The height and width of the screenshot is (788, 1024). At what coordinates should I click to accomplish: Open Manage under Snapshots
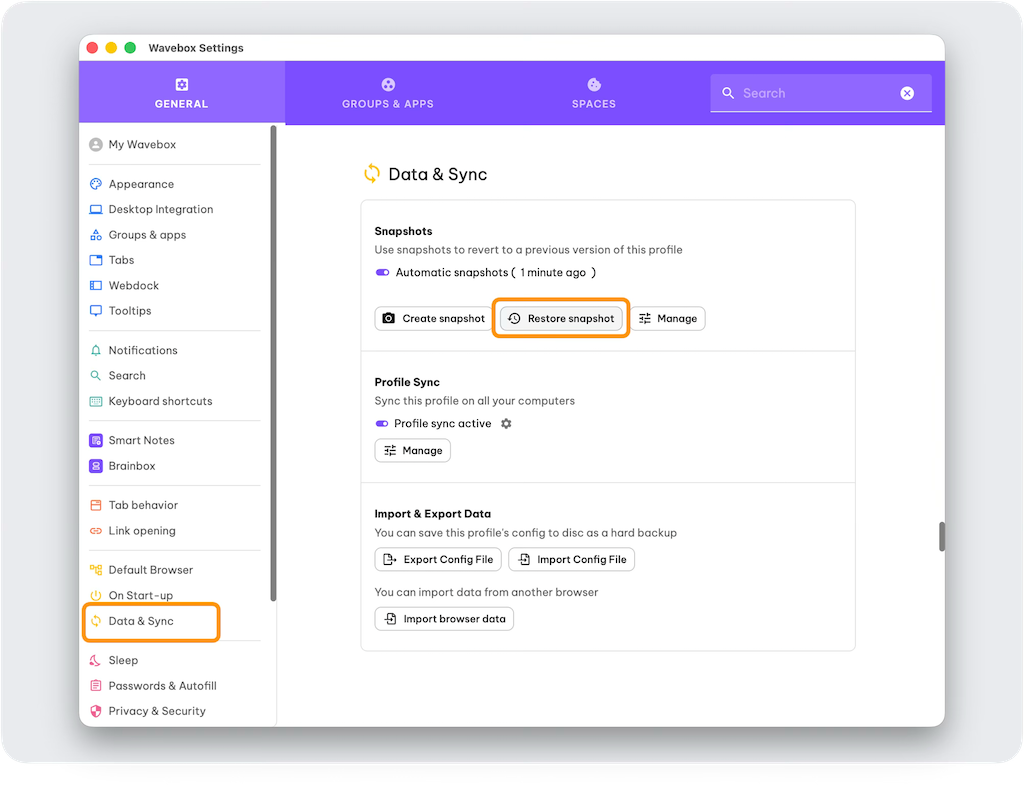point(667,319)
